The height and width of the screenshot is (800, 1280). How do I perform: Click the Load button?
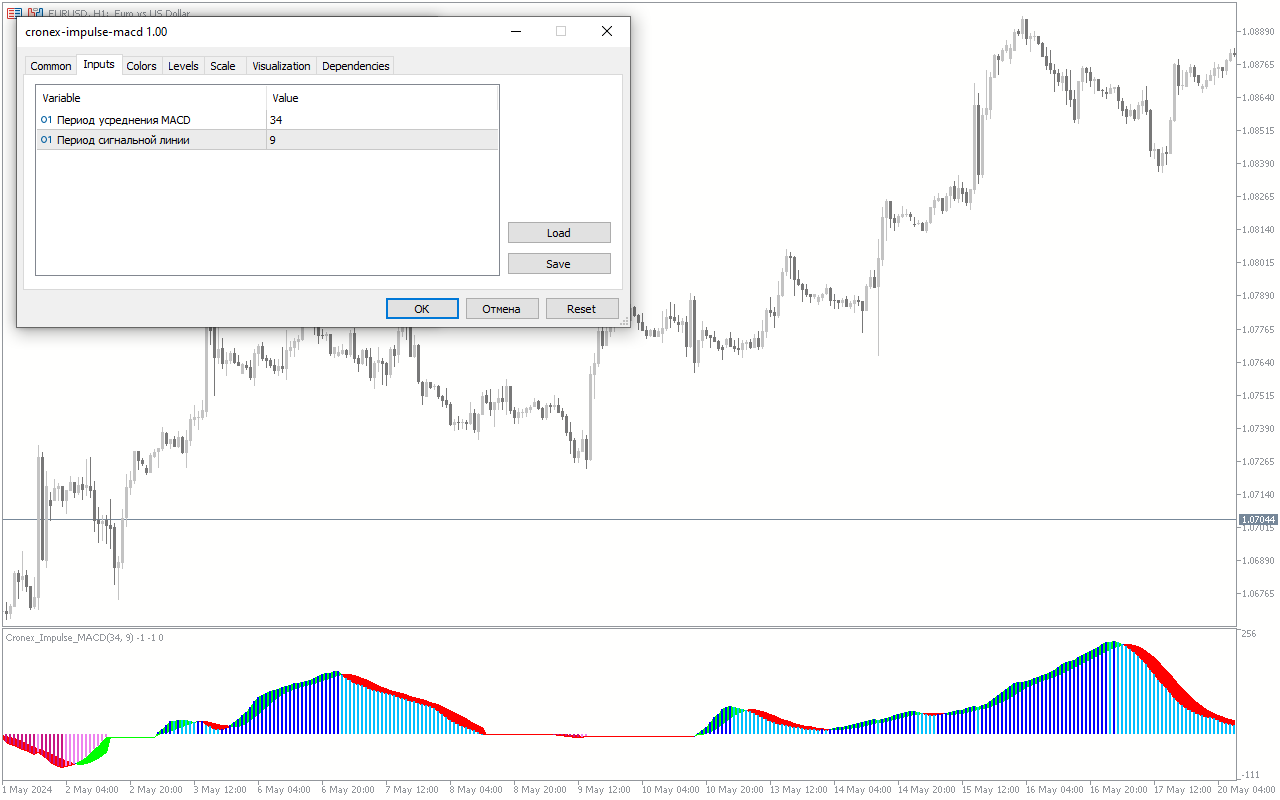click(559, 233)
